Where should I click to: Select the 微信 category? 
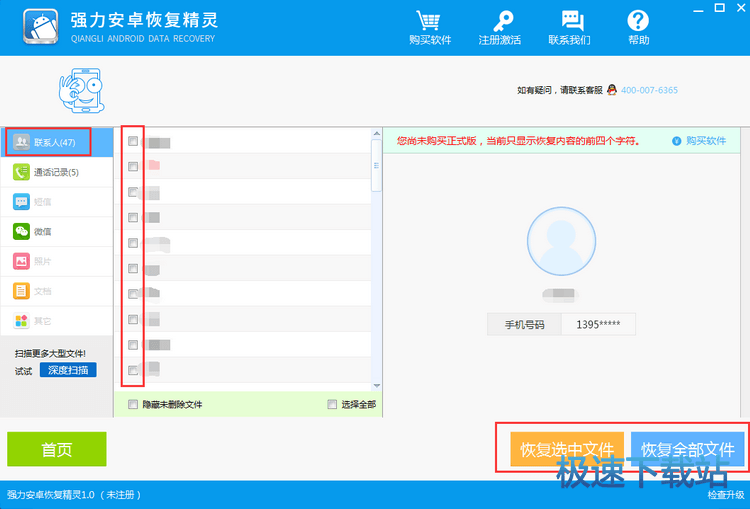click(56, 232)
